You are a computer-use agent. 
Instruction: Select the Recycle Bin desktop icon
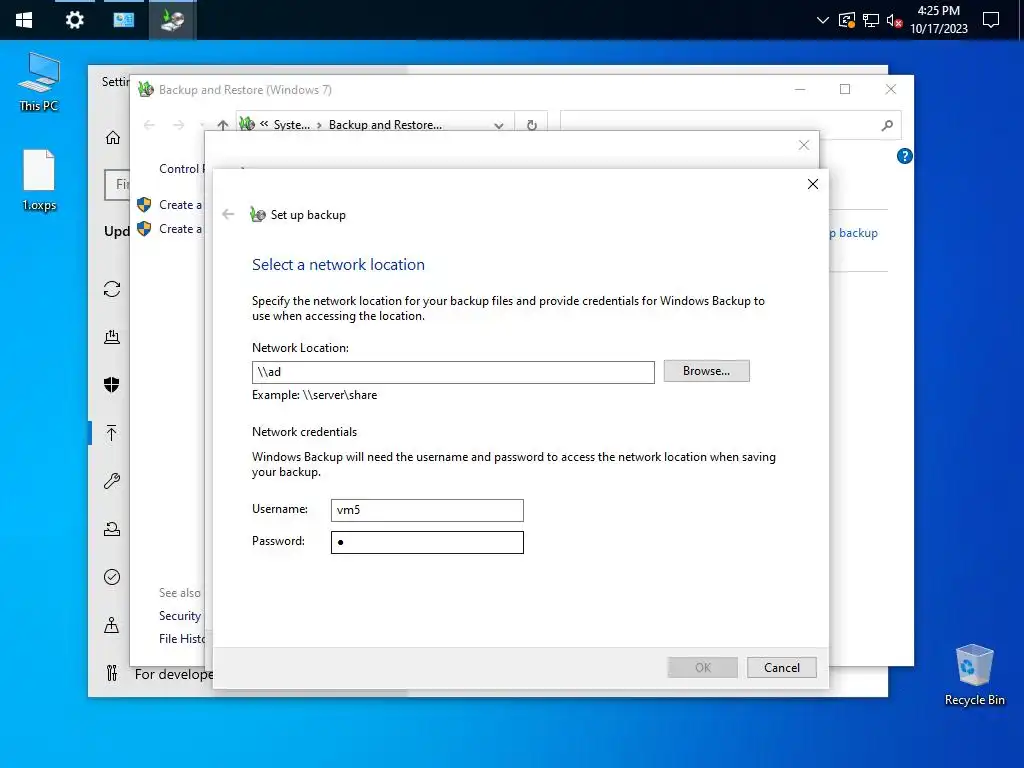click(x=974, y=675)
